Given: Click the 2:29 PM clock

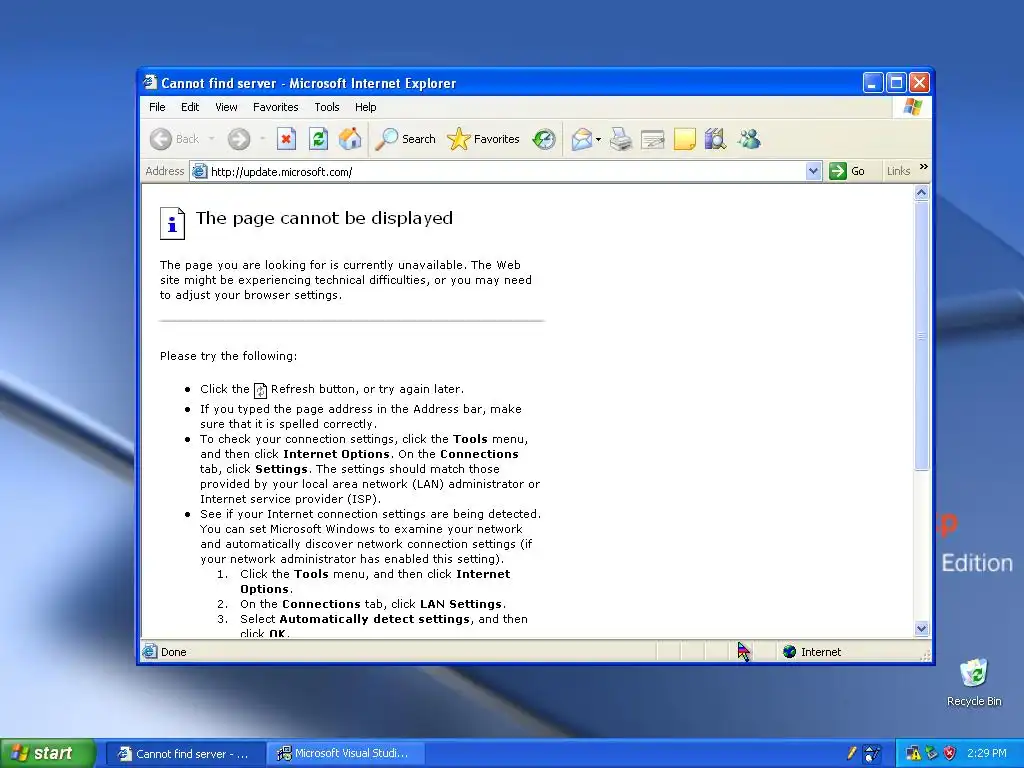Looking at the screenshot, I should (987, 753).
